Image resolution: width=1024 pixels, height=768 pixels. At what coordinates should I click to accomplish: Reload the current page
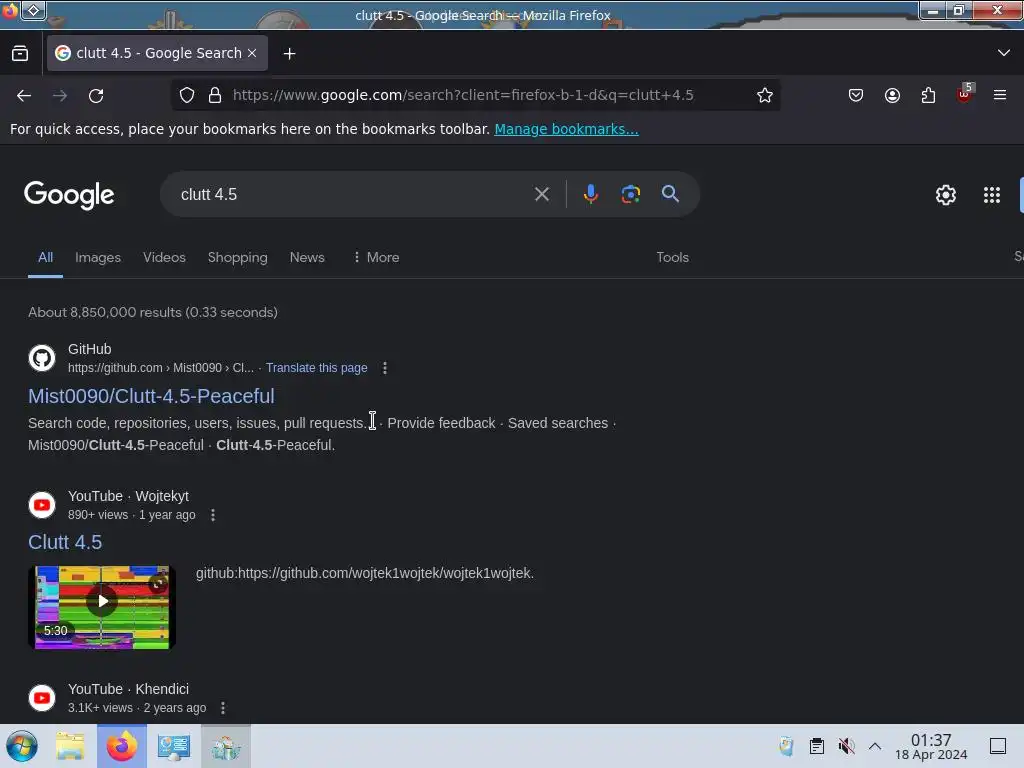click(x=96, y=96)
